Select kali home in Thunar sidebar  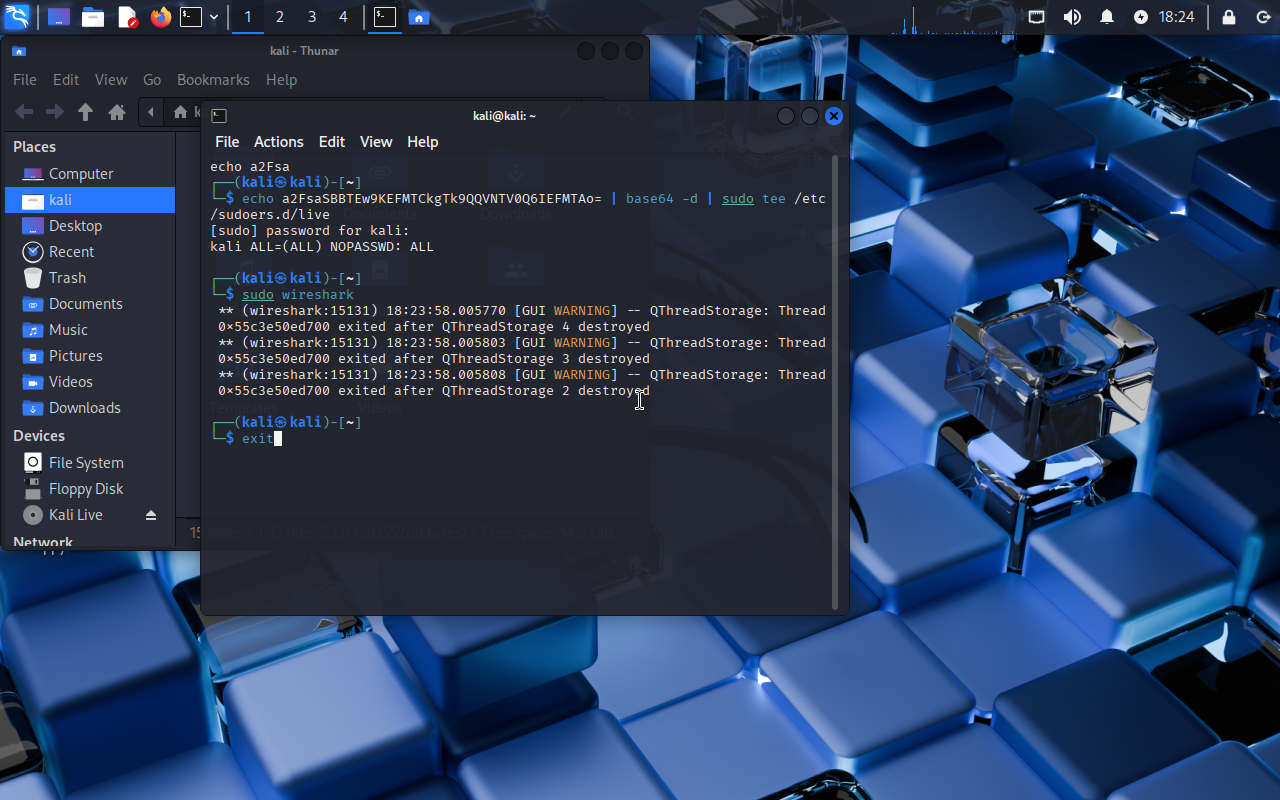[x=90, y=200]
